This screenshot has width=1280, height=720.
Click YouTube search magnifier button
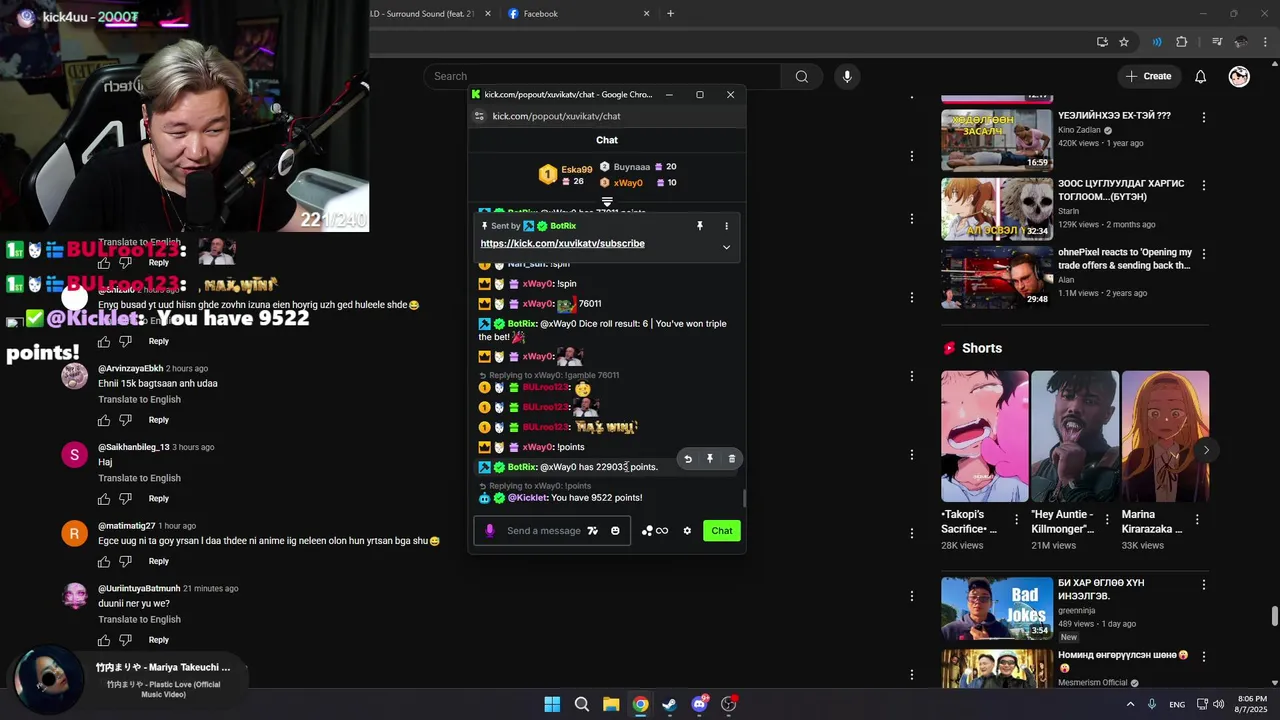coord(801,76)
